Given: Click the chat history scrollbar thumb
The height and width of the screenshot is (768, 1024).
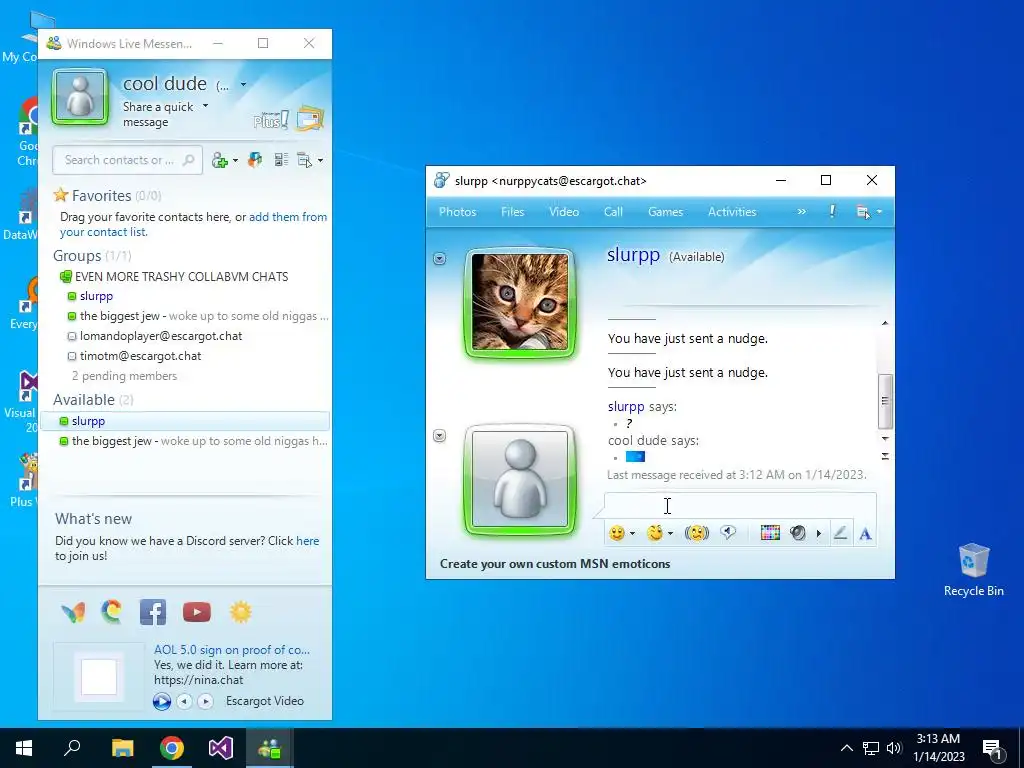Looking at the screenshot, I should pyautogui.click(x=885, y=400).
